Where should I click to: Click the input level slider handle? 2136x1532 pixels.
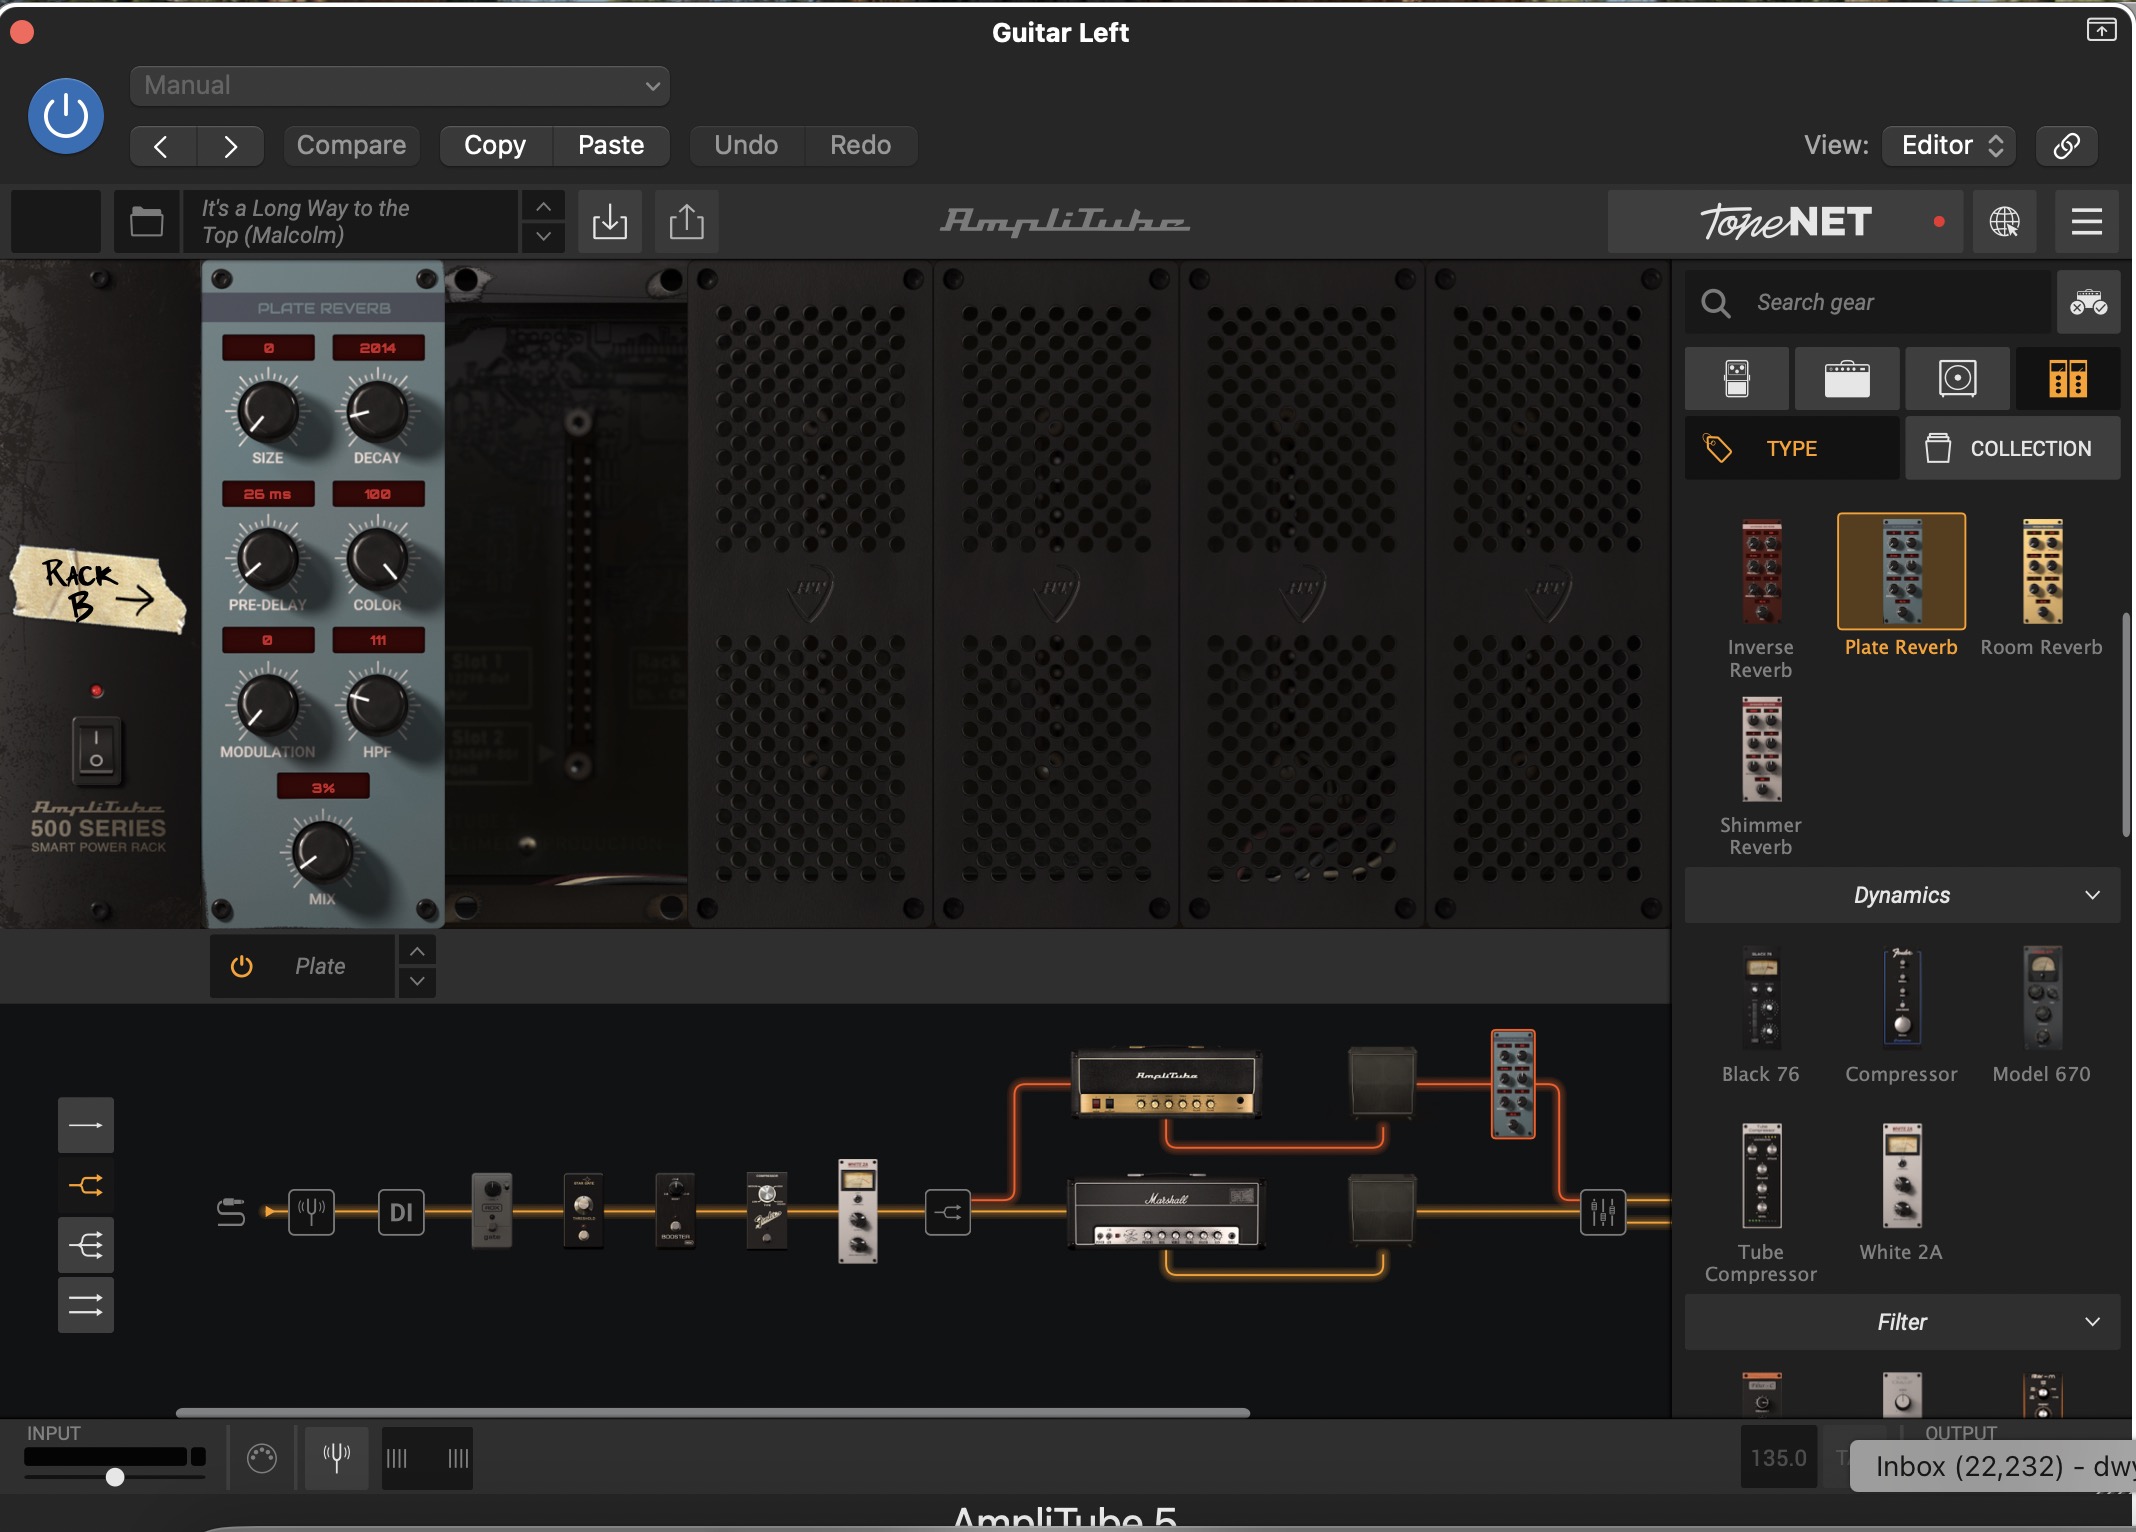(115, 1477)
